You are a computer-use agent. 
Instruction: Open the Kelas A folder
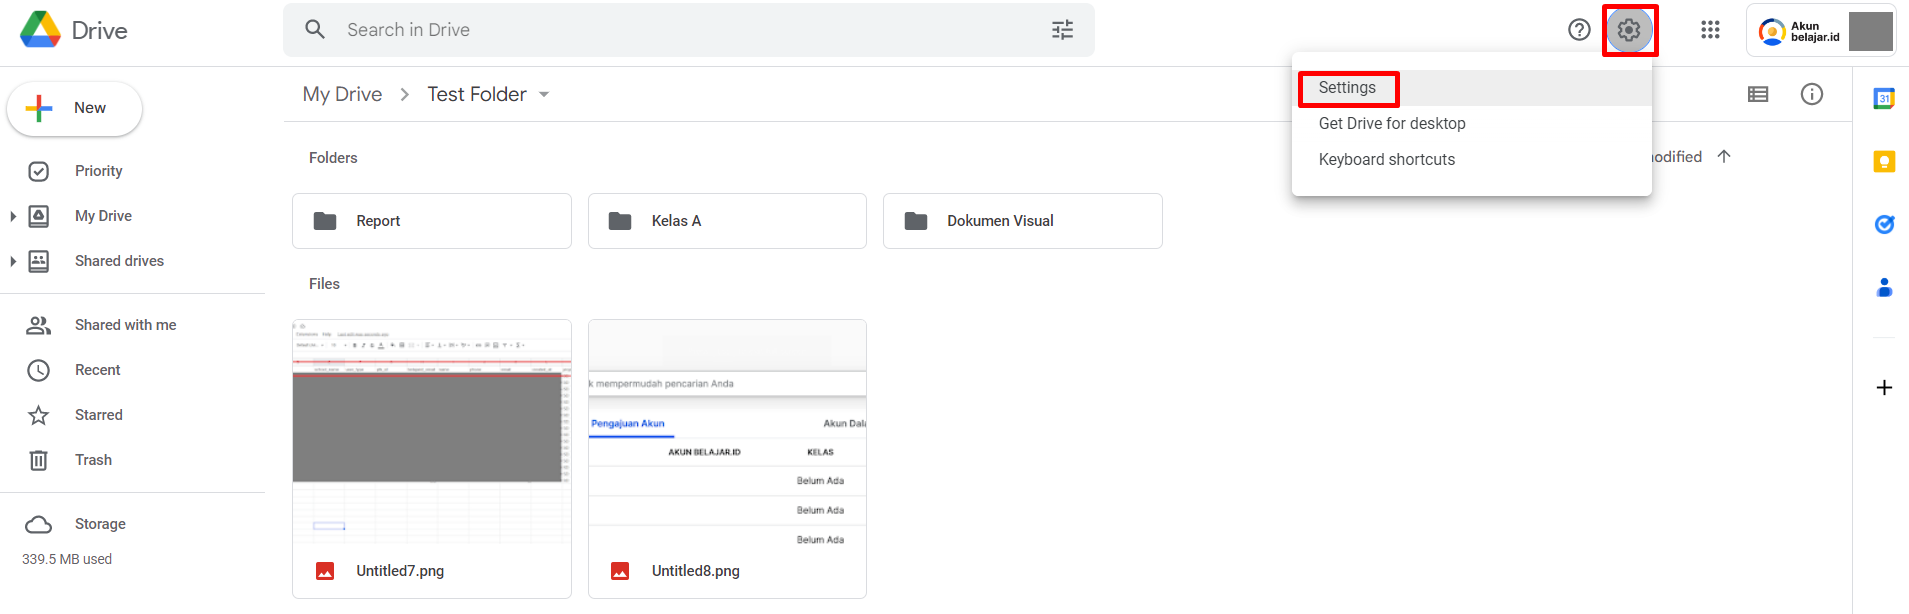click(727, 221)
